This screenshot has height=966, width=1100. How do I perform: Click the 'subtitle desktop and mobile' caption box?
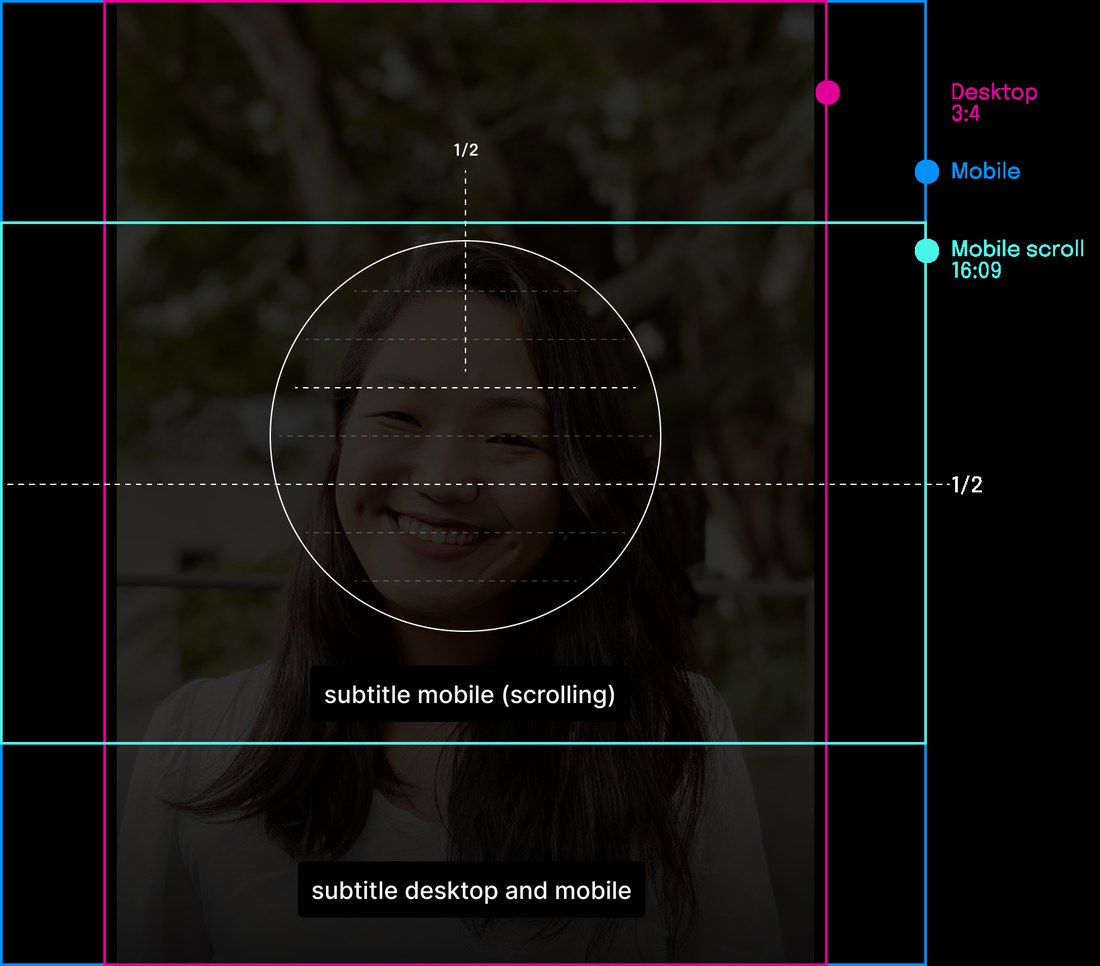pyautogui.click(x=471, y=890)
